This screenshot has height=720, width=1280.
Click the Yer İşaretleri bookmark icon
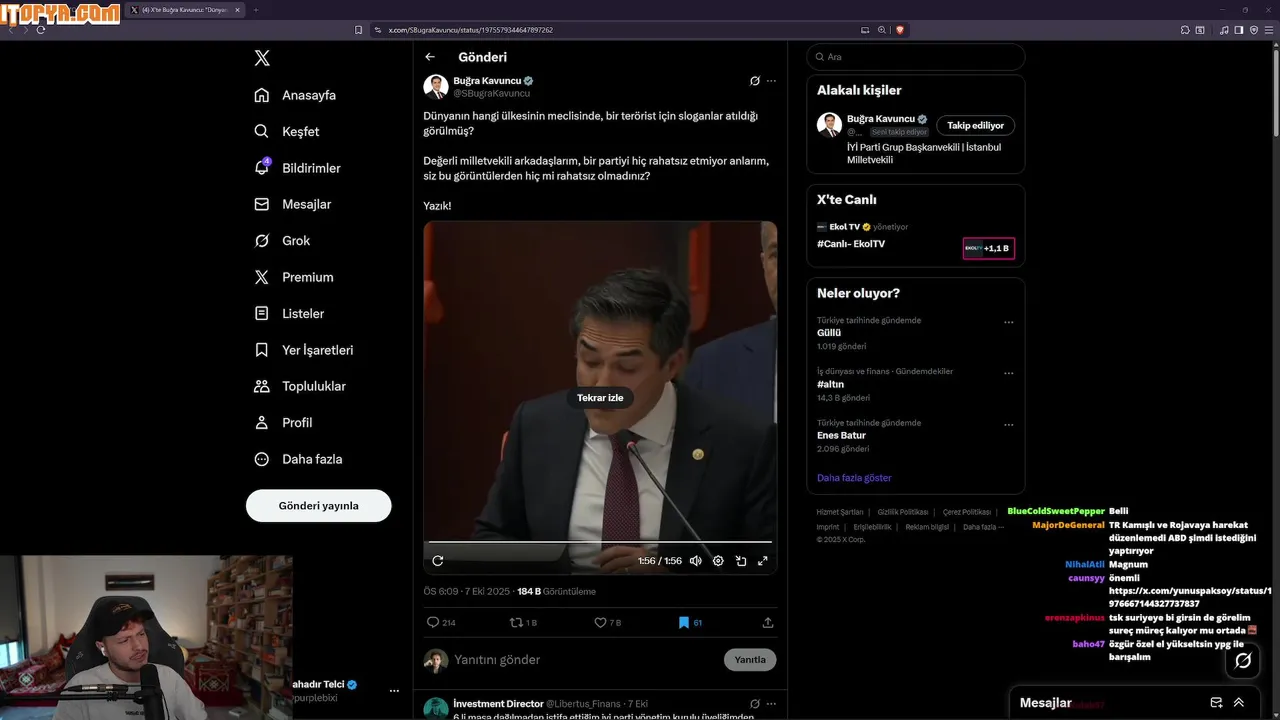[262, 350]
